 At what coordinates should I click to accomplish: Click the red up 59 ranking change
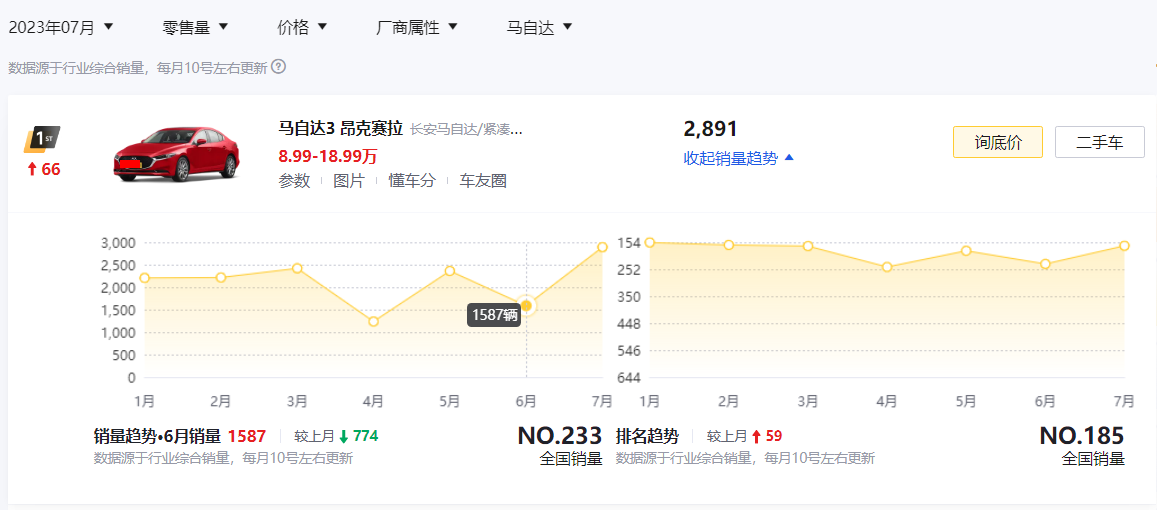tap(767, 436)
